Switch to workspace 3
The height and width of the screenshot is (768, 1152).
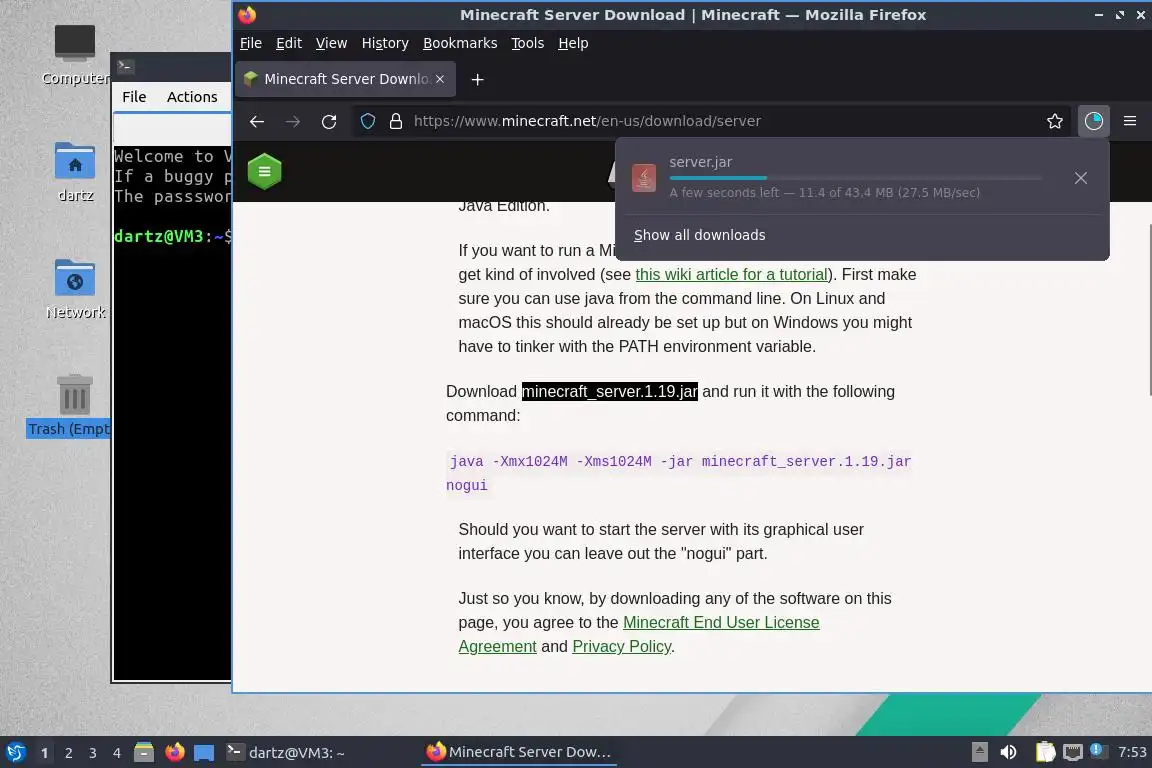[x=93, y=753]
